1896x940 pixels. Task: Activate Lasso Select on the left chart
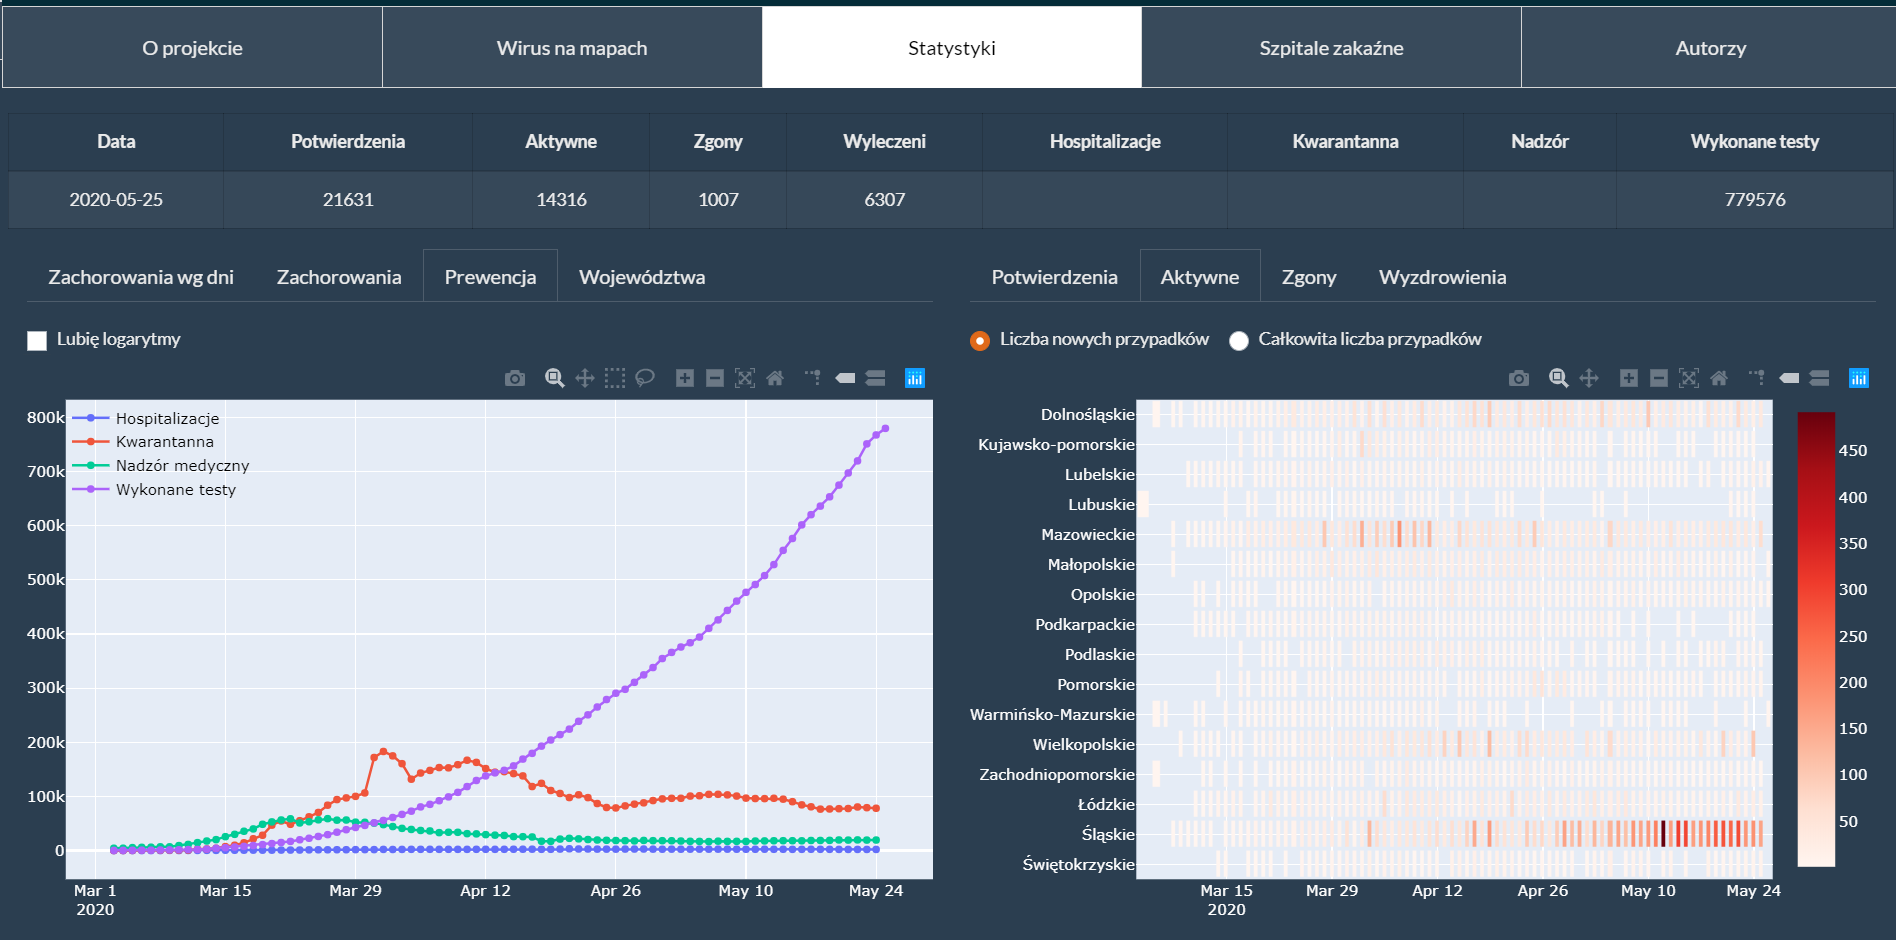(x=645, y=378)
